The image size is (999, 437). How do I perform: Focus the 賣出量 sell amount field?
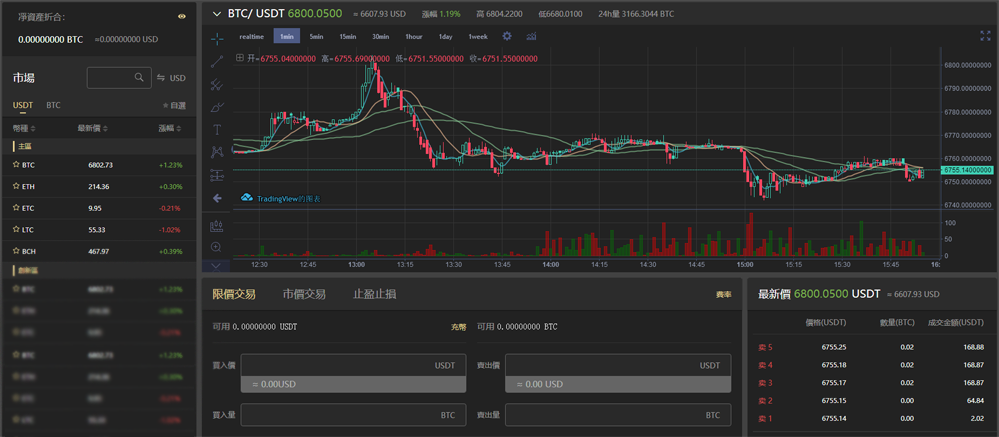(x=618, y=415)
